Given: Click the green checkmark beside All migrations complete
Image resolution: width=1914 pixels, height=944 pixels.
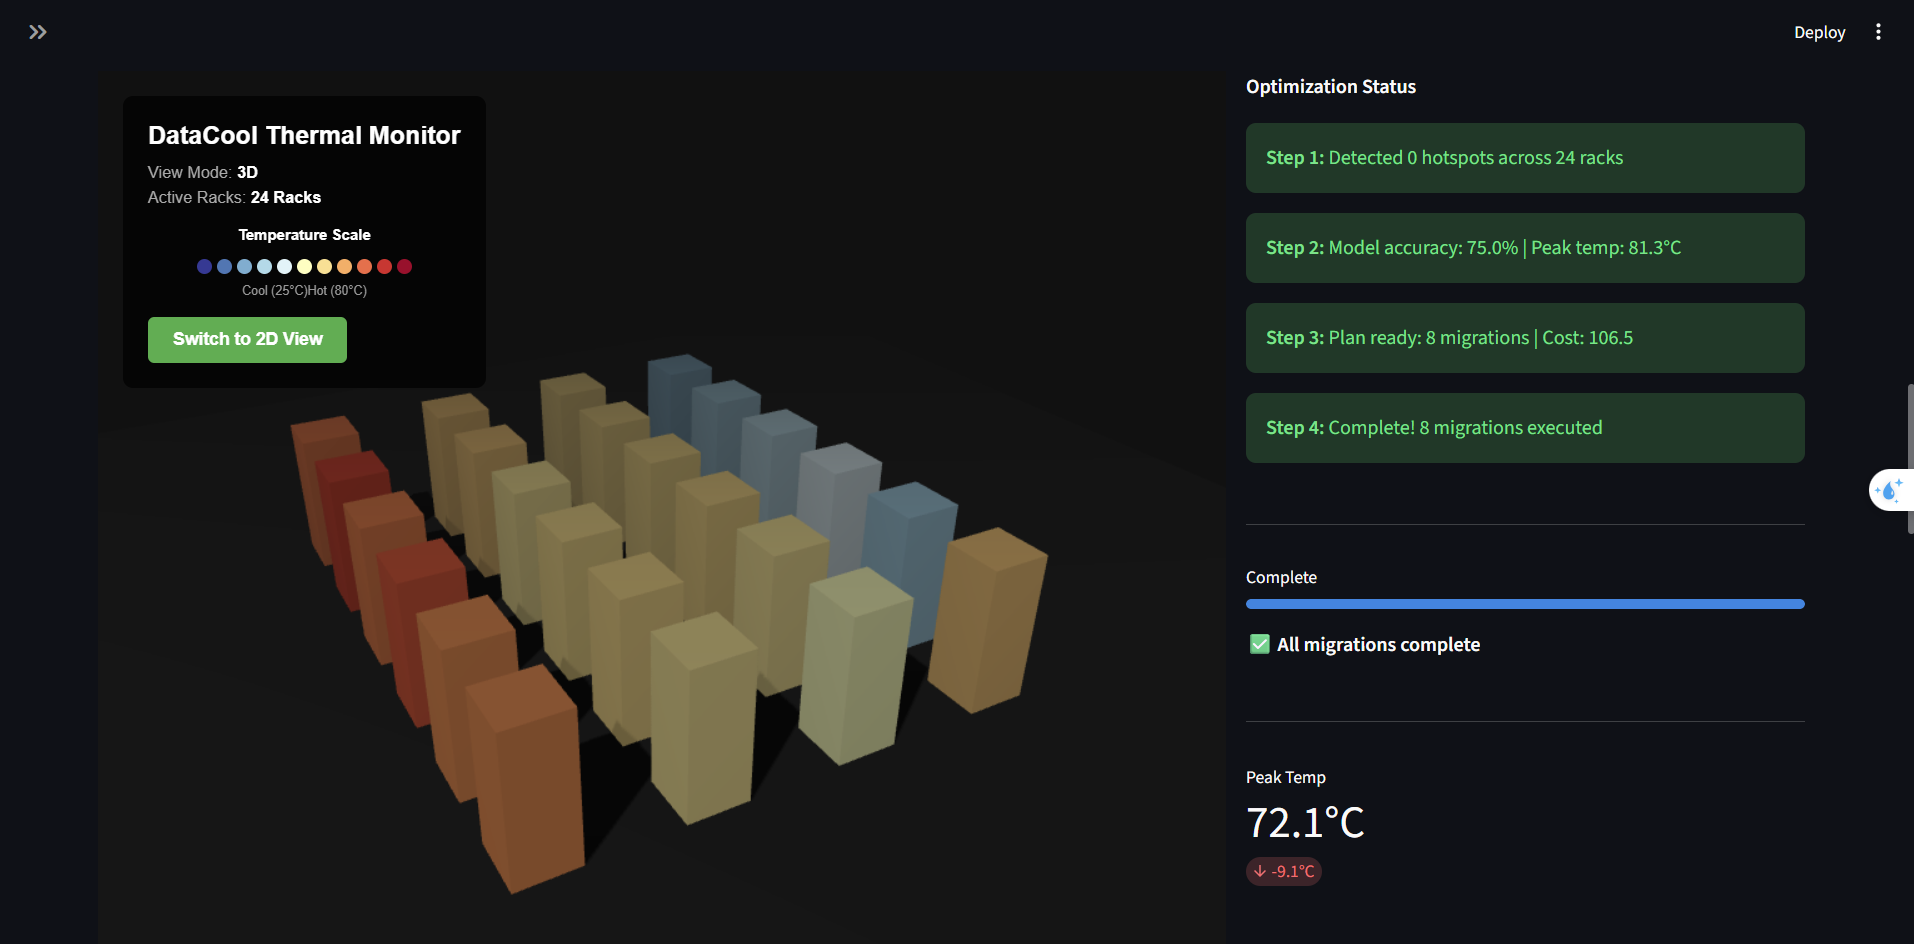Looking at the screenshot, I should [x=1260, y=644].
